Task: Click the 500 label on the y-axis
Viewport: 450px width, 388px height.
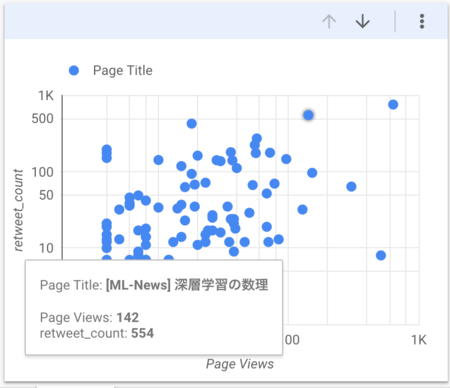Action: point(42,119)
